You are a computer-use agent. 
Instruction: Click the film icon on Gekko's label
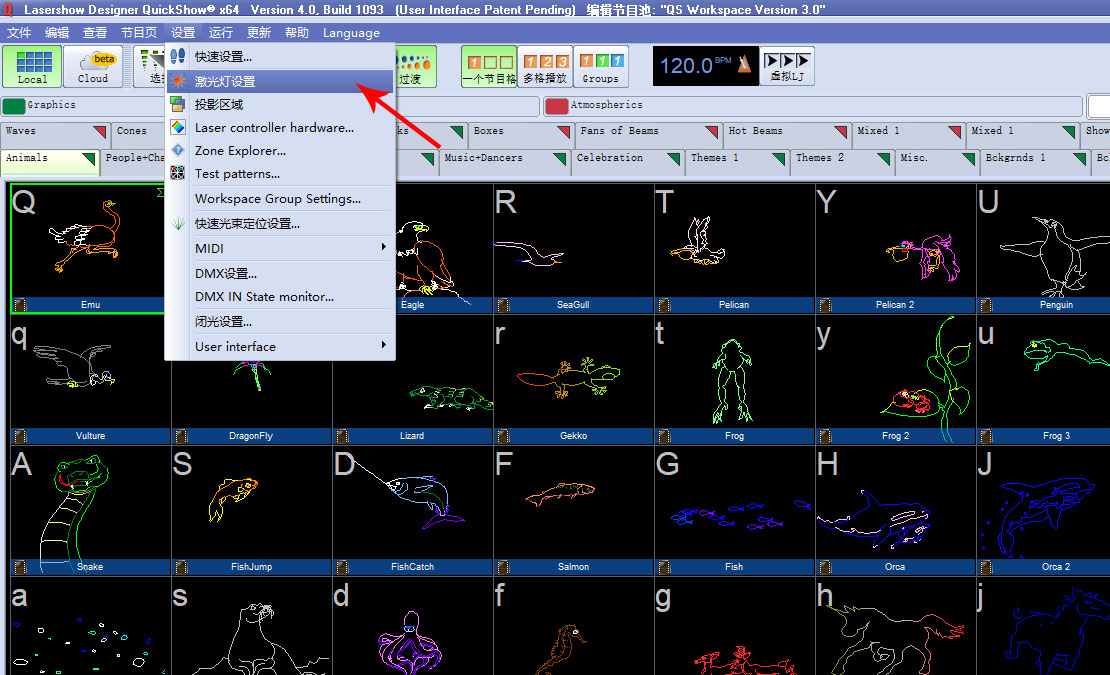tap(503, 436)
